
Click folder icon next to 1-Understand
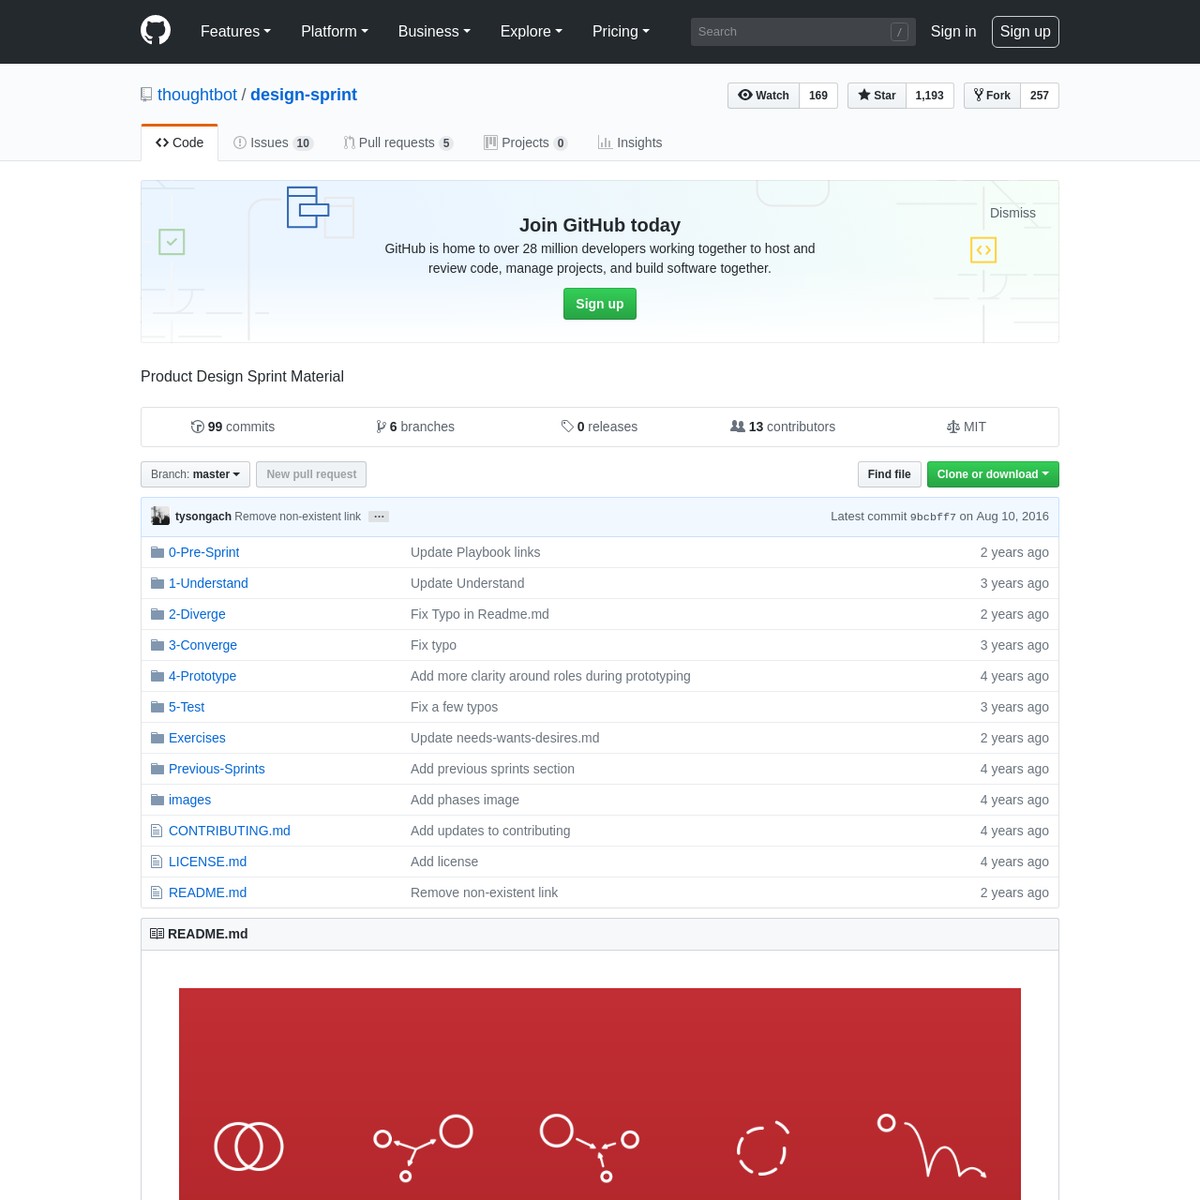pos(157,583)
